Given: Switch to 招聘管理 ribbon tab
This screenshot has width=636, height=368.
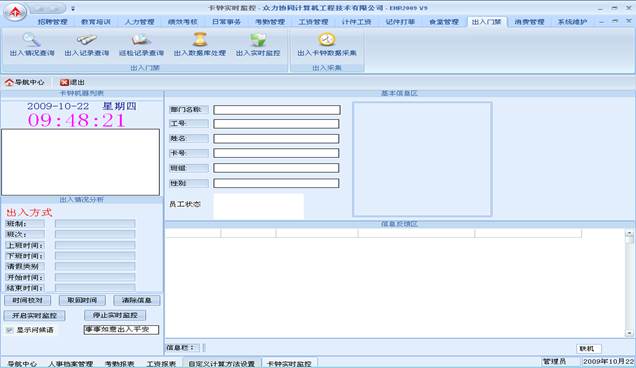Looking at the screenshot, I should coord(52,22).
